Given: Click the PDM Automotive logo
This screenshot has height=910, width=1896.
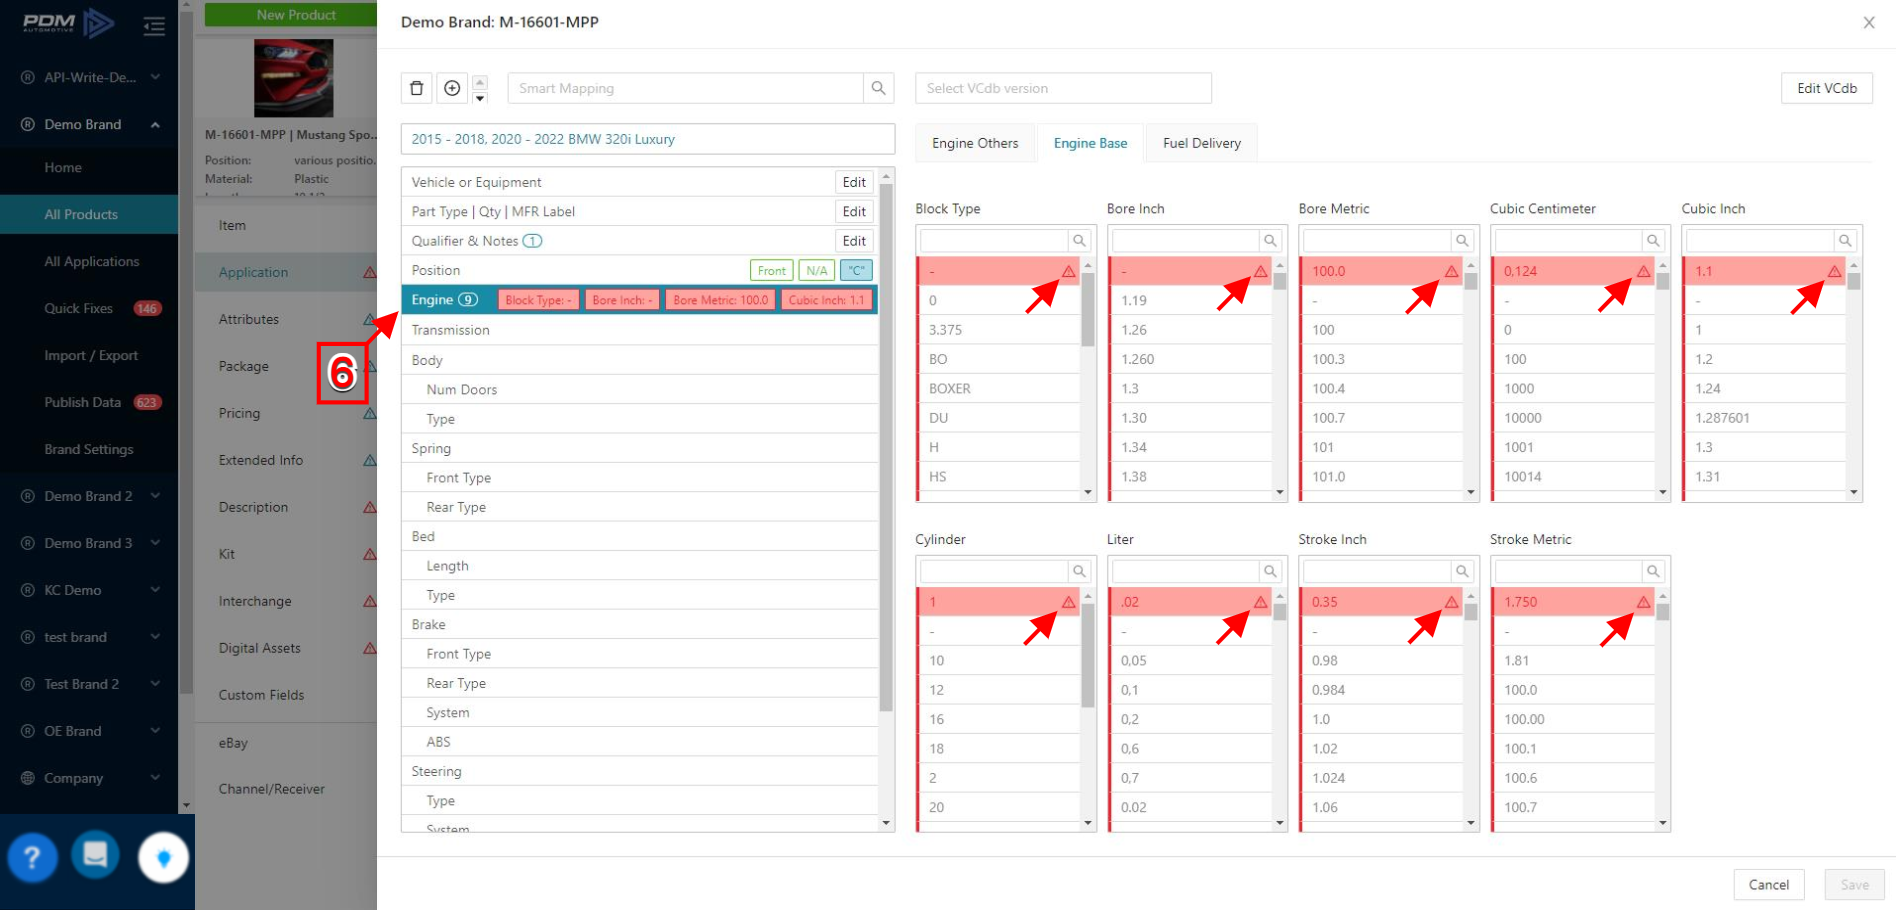Looking at the screenshot, I should pyautogui.click(x=68, y=22).
